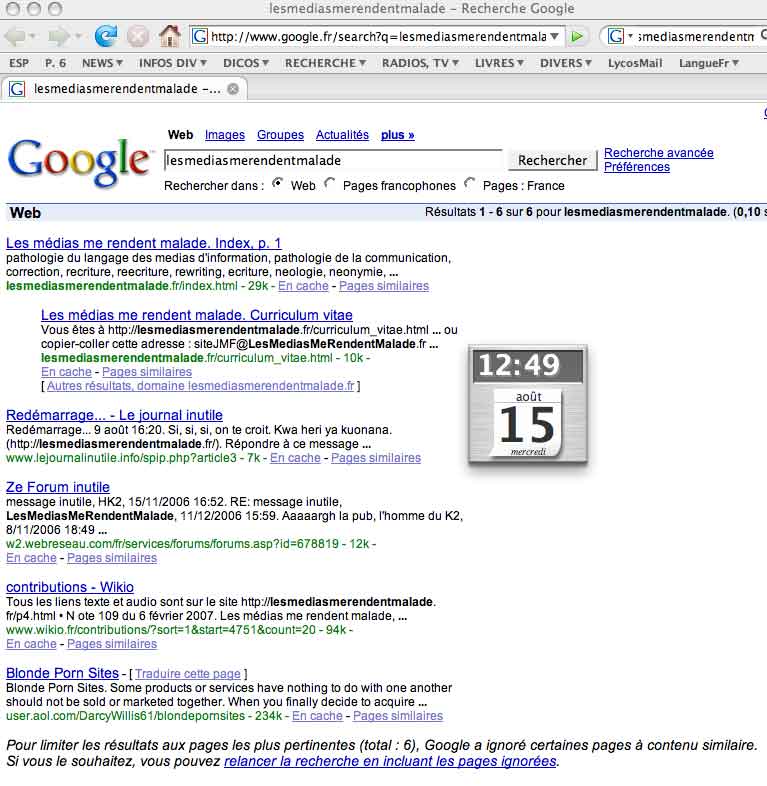Screen dimensions: 767x786
Task: Open Ze Forum inutile result
Action: (x=58, y=487)
